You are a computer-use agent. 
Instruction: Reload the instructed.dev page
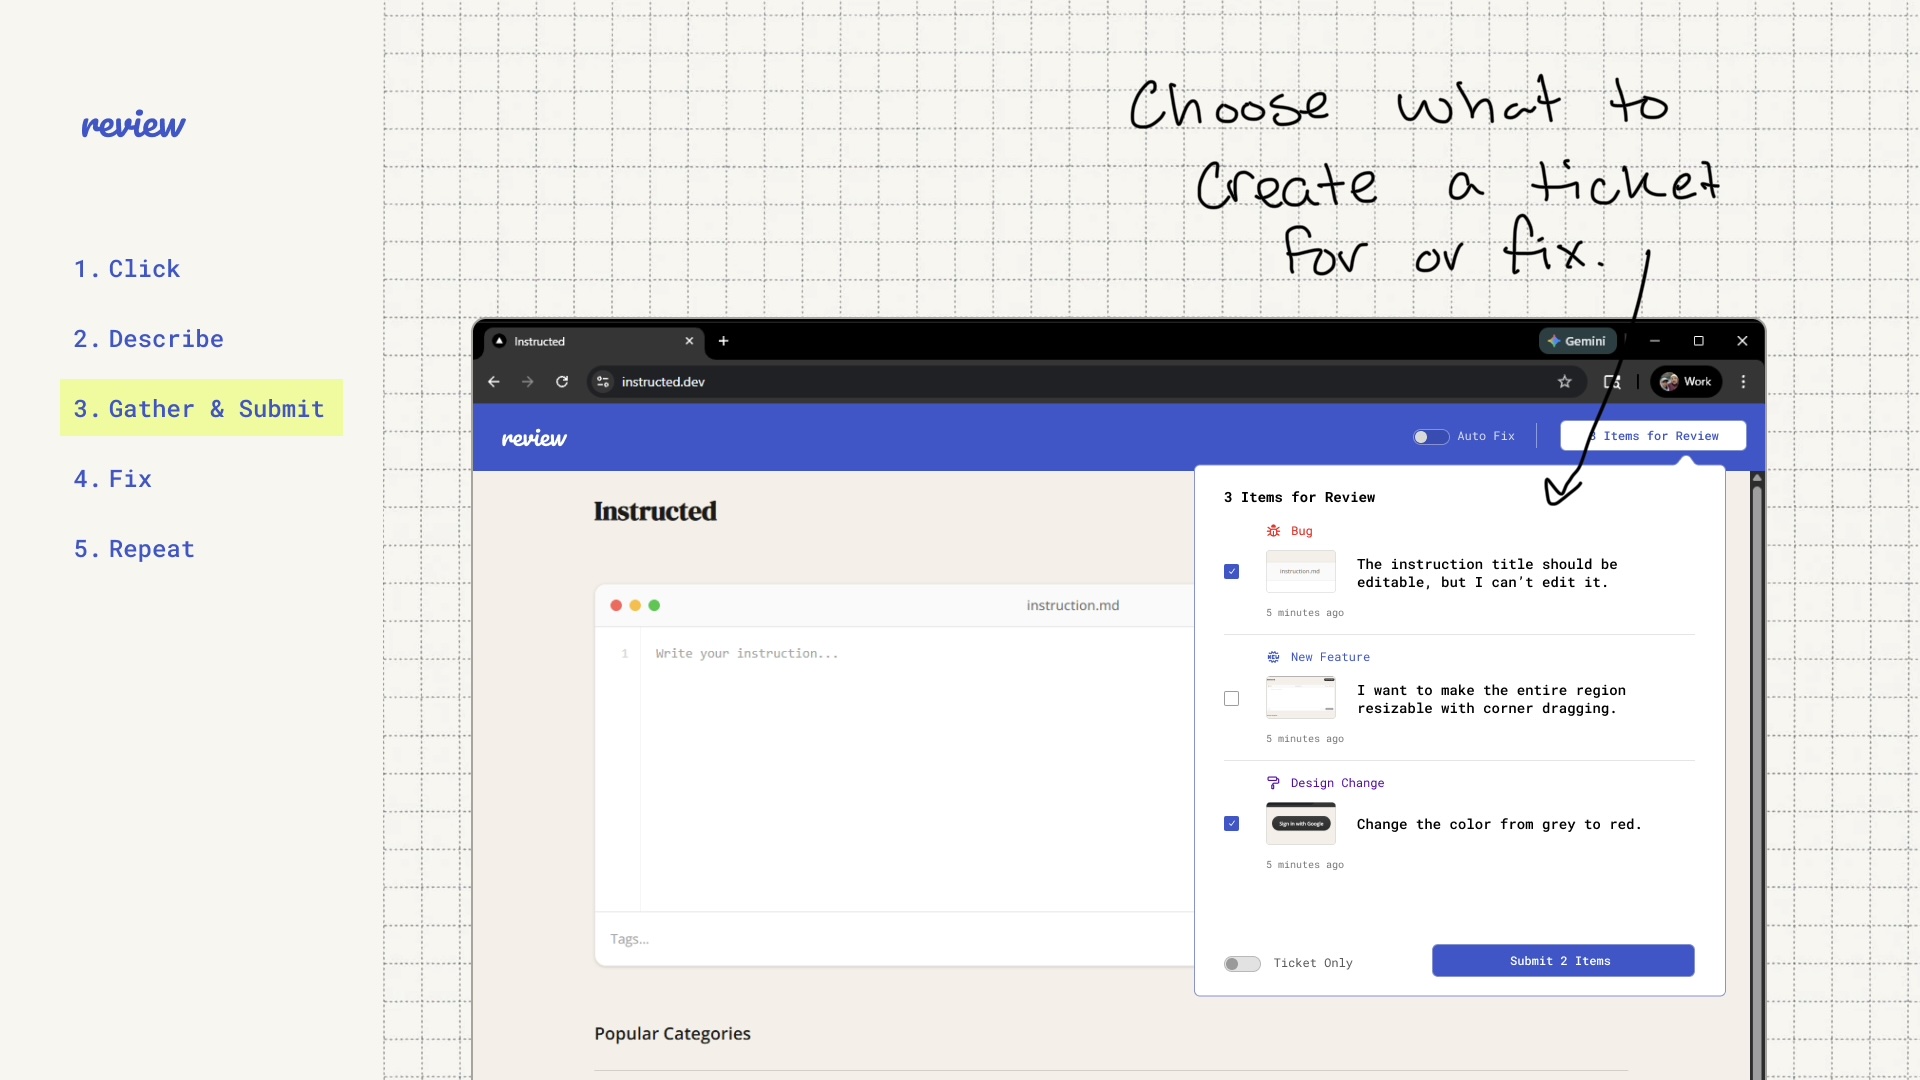tap(562, 382)
